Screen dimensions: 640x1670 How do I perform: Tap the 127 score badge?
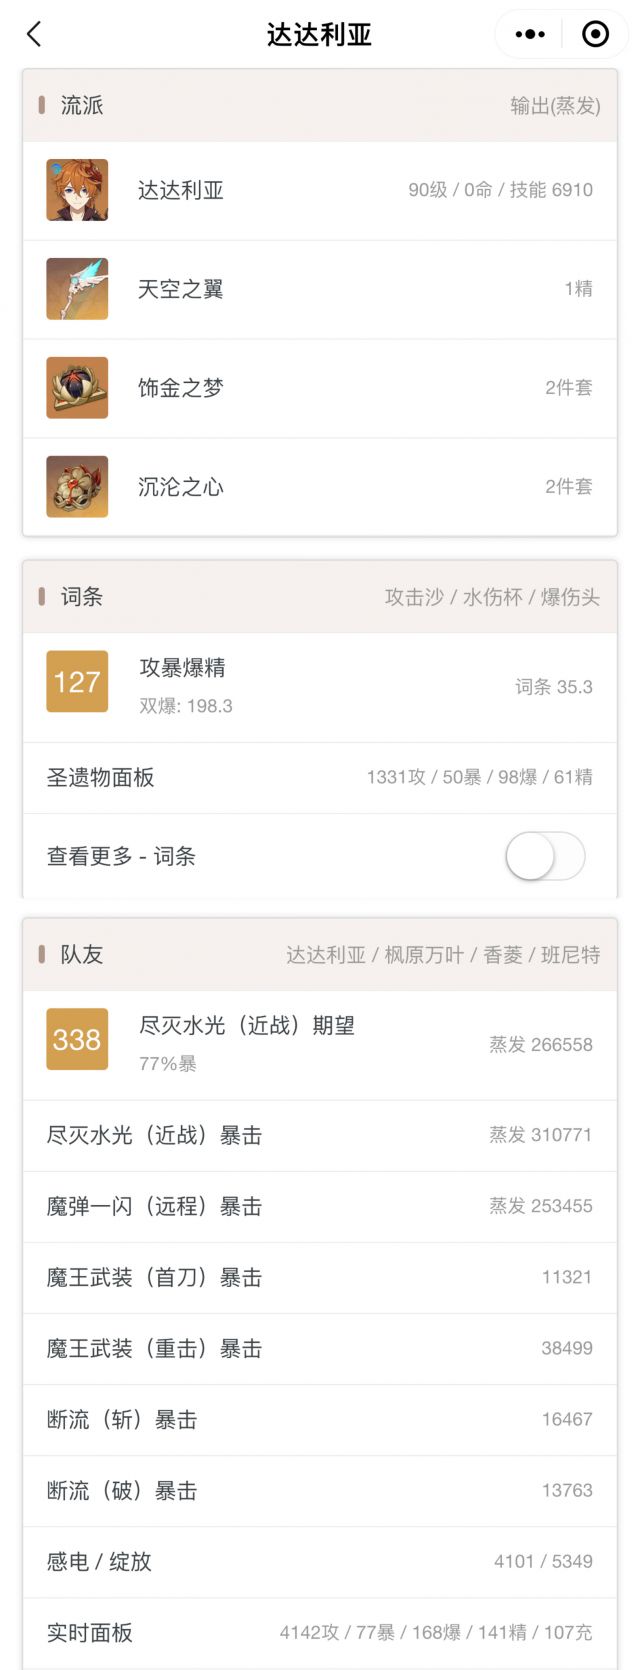pyautogui.click(x=77, y=682)
